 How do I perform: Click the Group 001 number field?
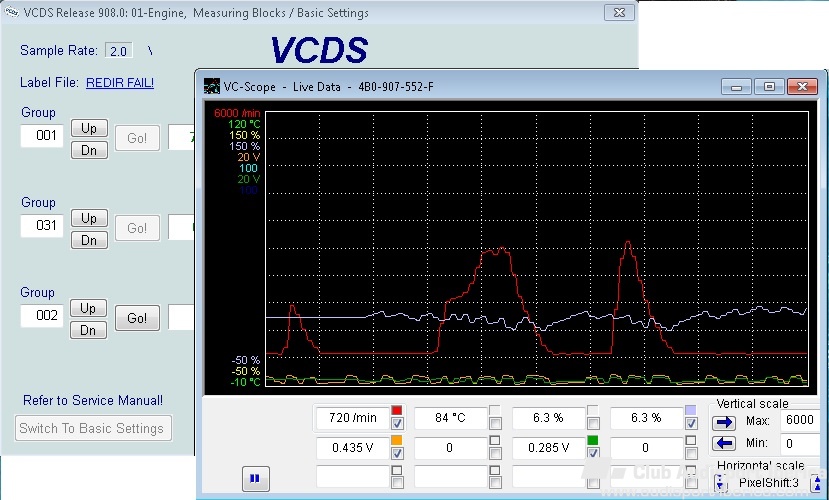(x=42, y=136)
